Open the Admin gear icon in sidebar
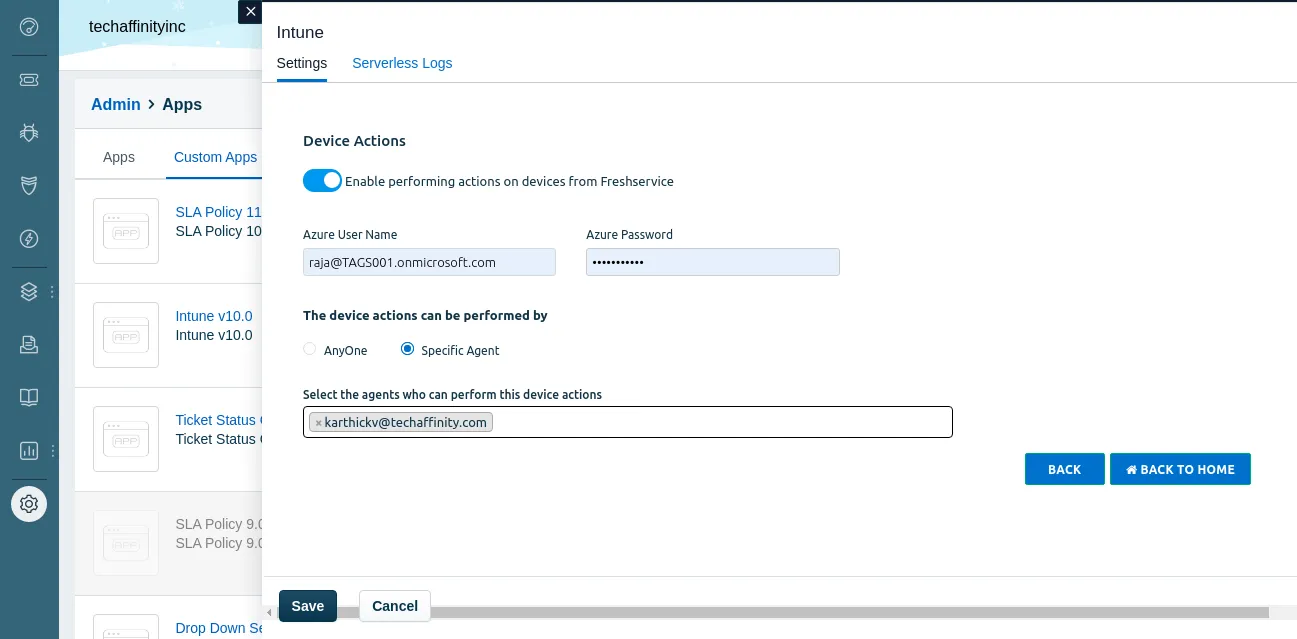This screenshot has height=639, width=1297. [x=29, y=503]
